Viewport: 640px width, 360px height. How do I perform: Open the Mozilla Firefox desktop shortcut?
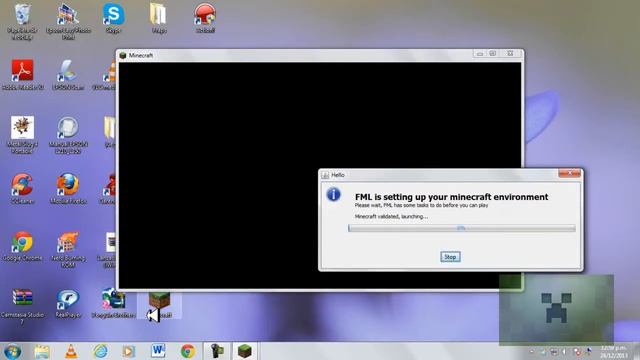point(68,189)
